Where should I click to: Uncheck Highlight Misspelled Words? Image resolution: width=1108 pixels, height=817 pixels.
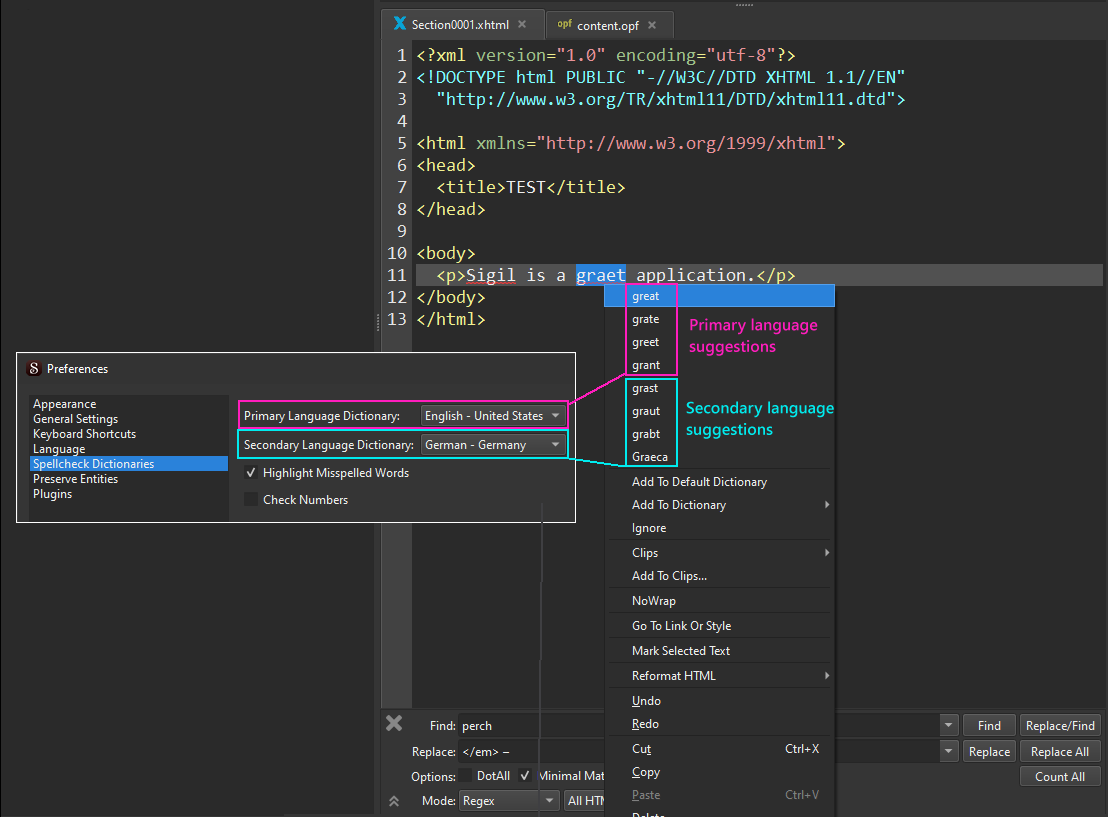[252, 473]
